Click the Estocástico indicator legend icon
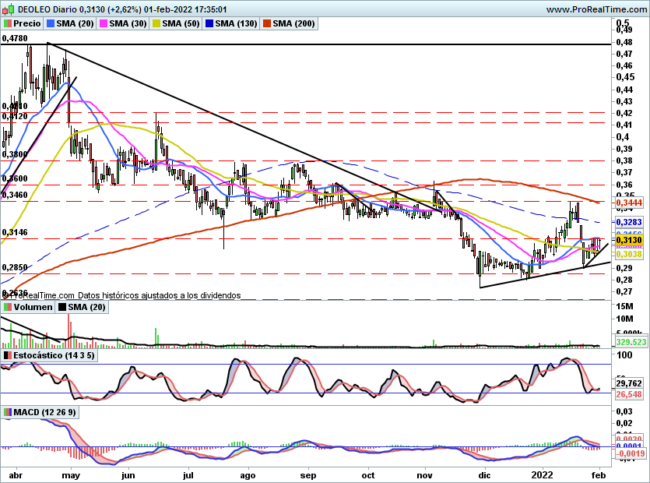 point(8,355)
